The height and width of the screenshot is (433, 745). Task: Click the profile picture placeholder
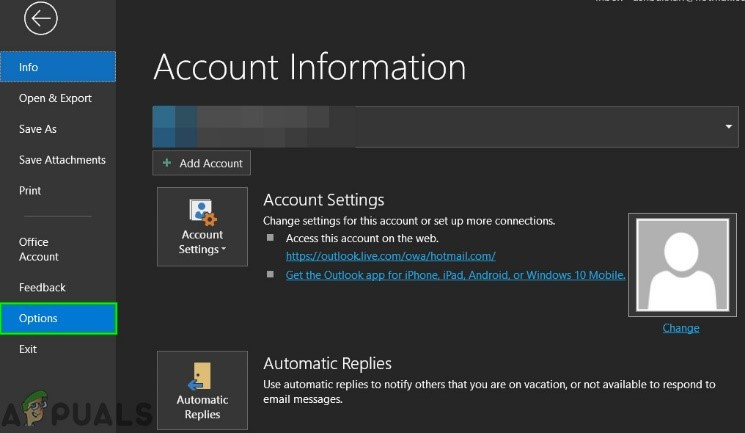coord(680,264)
